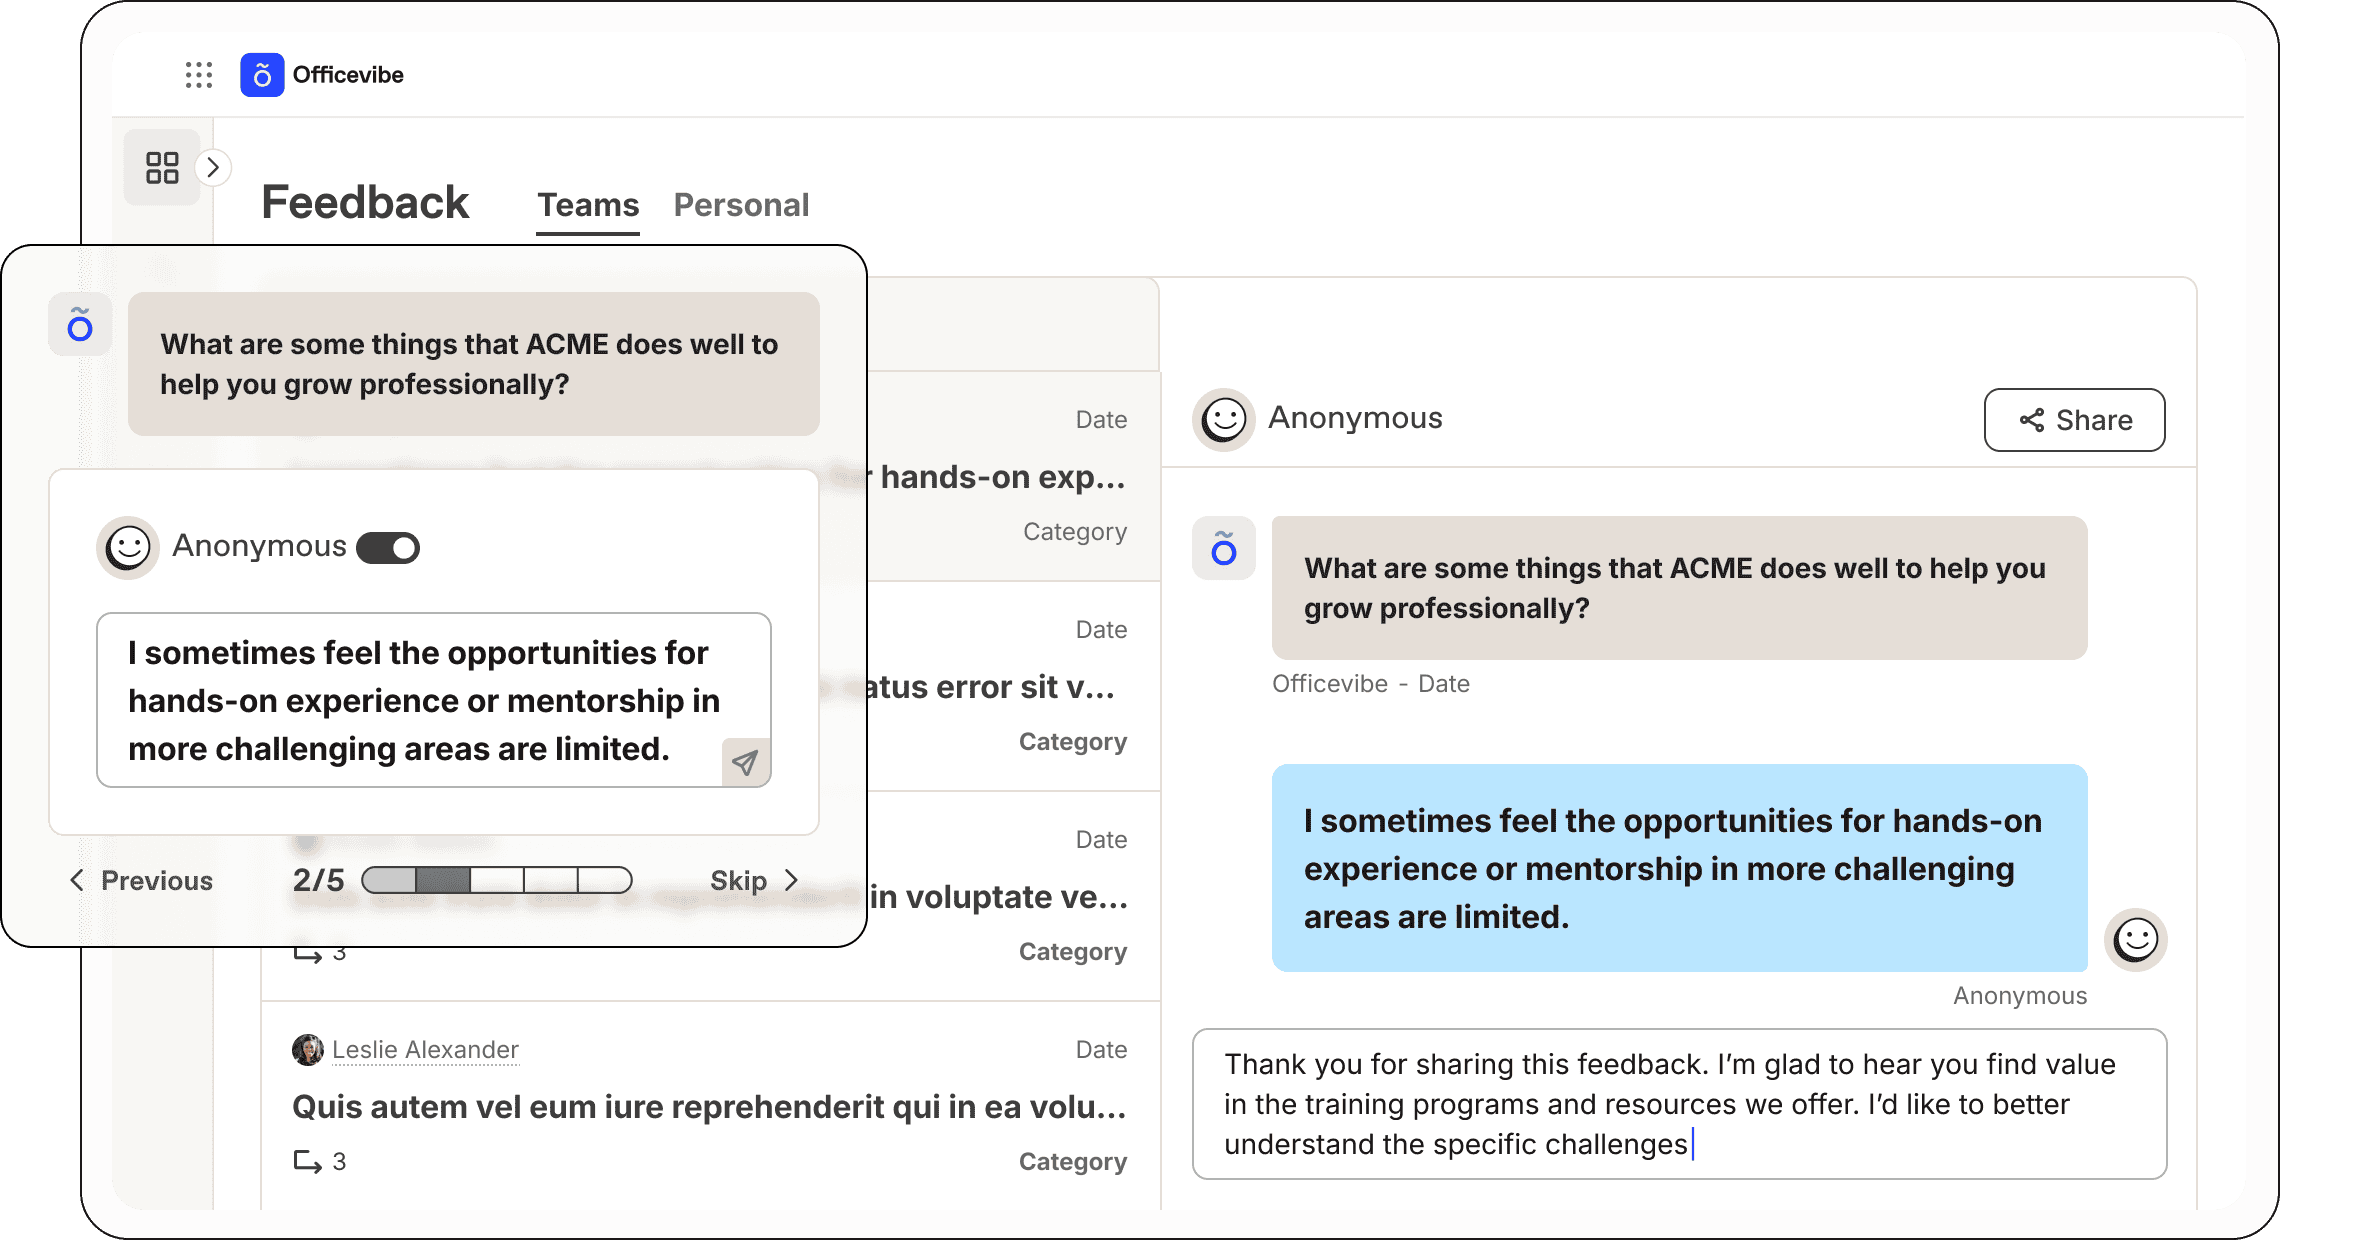This screenshot has width=2360, height=1240.
Task: Expand the sidebar with the chevron arrow
Action: [x=213, y=167]
